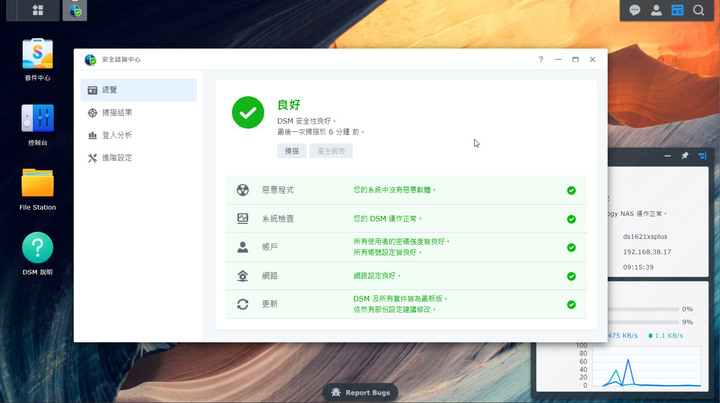Click the 惡意程式 malware row icon

242,190
